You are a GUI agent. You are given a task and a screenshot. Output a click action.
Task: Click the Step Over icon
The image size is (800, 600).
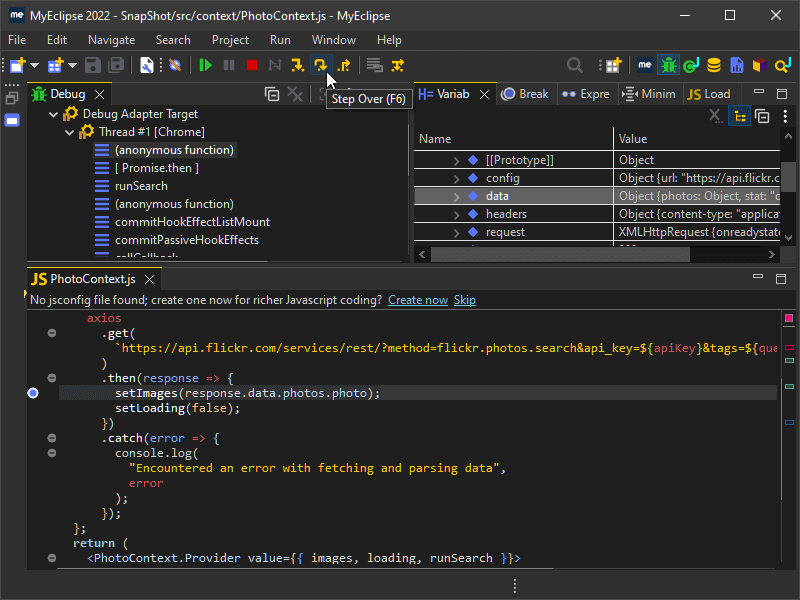320,65
